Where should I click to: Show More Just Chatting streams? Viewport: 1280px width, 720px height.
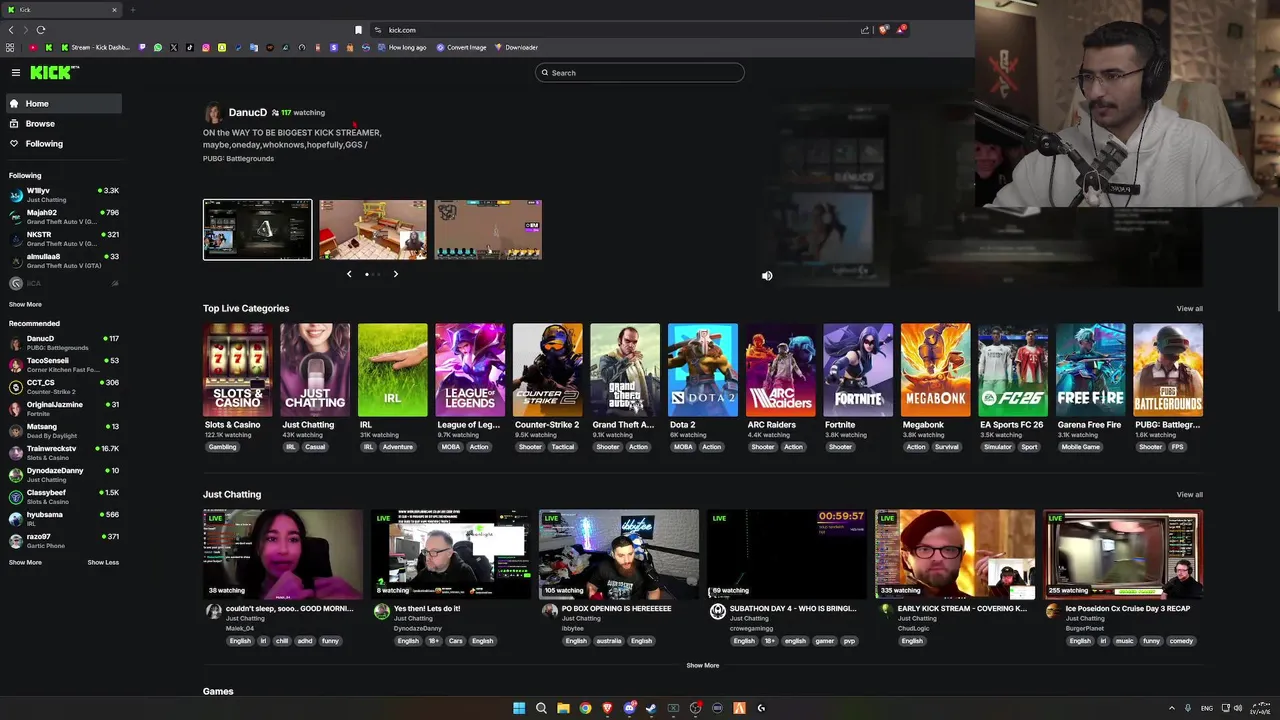coord(702,665)
